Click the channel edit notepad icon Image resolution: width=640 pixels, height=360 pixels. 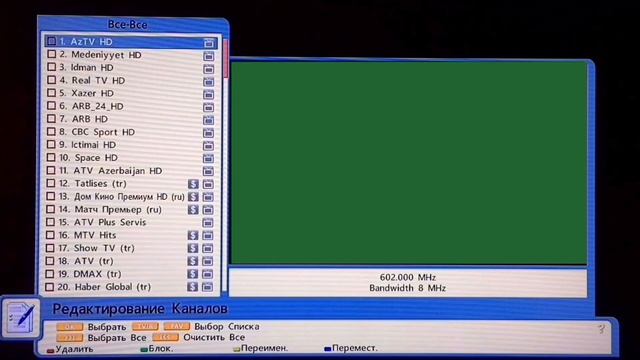(x=20, y=318)
